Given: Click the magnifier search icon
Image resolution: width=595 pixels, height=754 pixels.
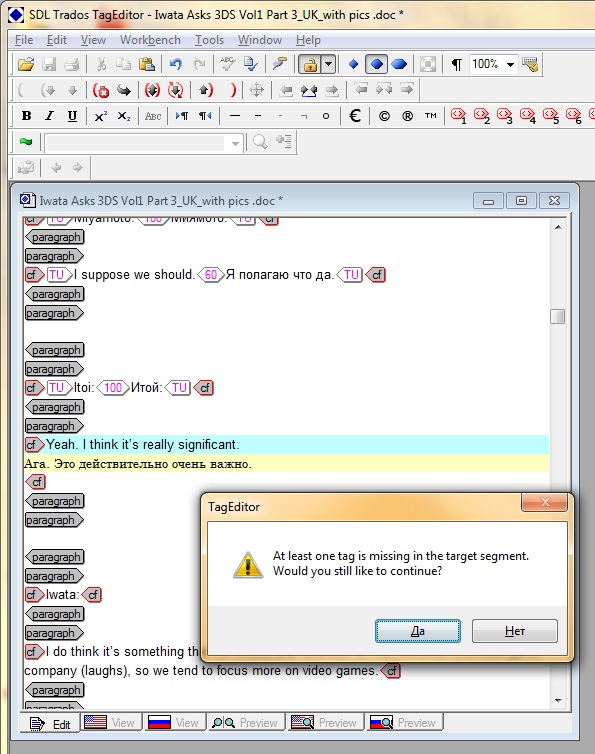Looking at the screenshot, I should pos(260,142).
